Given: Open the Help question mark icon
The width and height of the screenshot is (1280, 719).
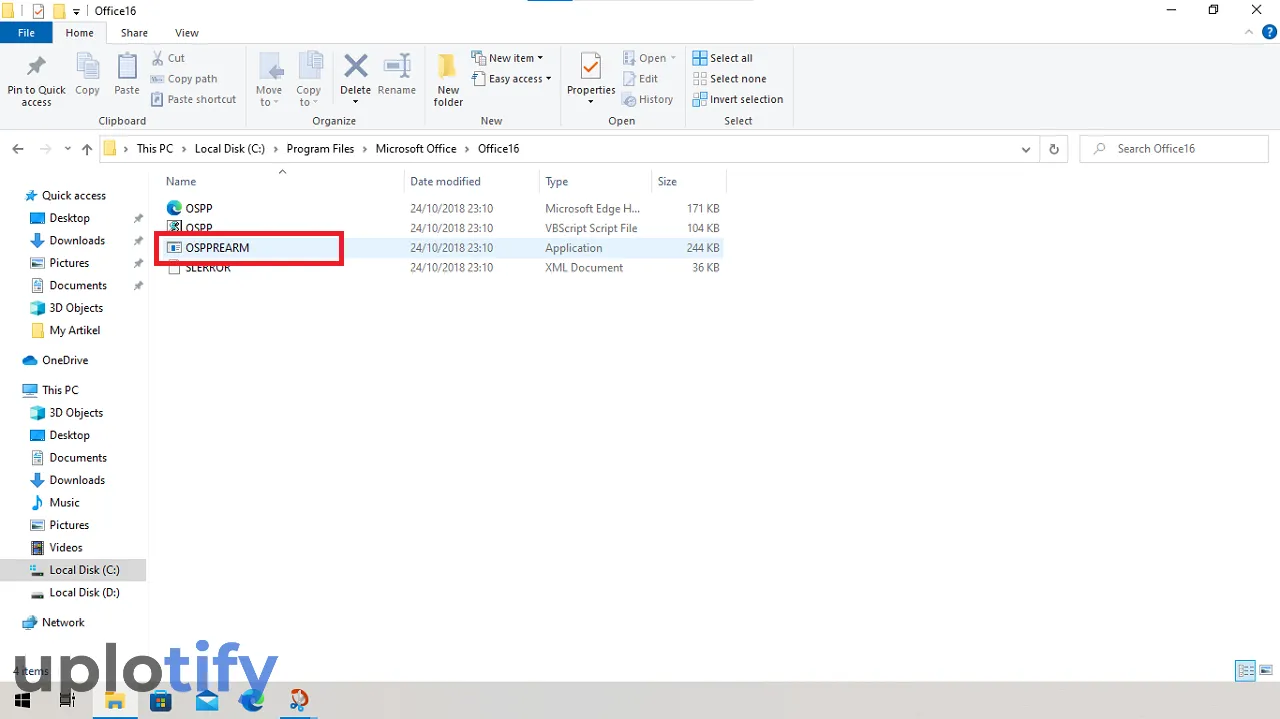Looking at the screenshot, I should [x=1269, y=33].
